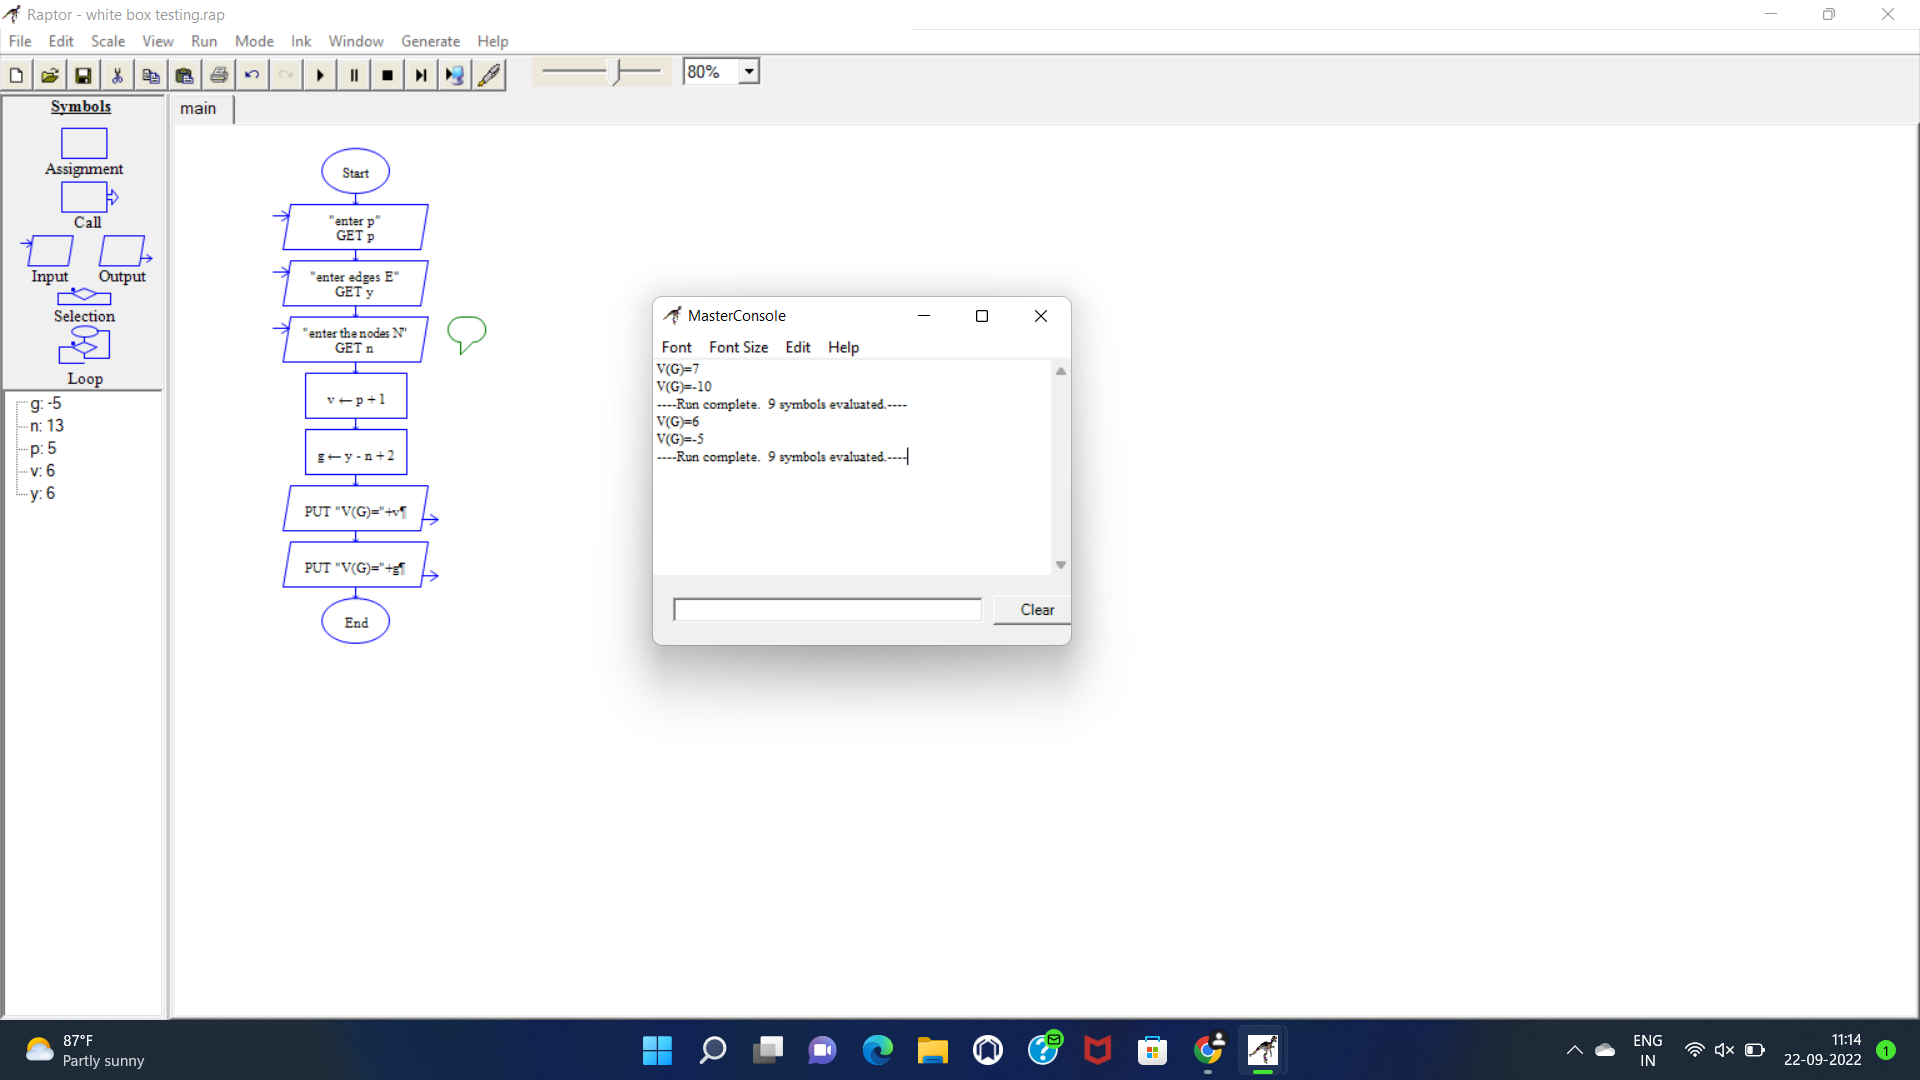The width and height of the screenshot is (1920, 1080).
Task: Step to the next symbol
Action: pos(420,74)
